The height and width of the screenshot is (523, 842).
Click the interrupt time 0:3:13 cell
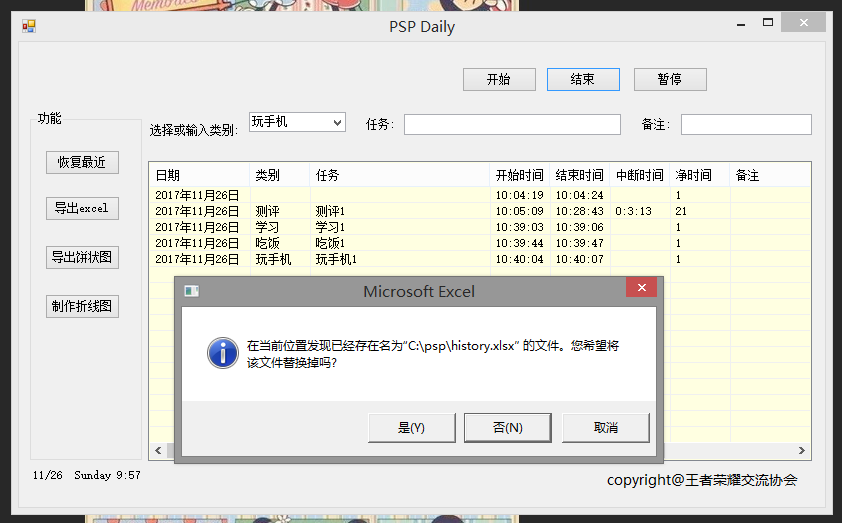click(640, 211)
